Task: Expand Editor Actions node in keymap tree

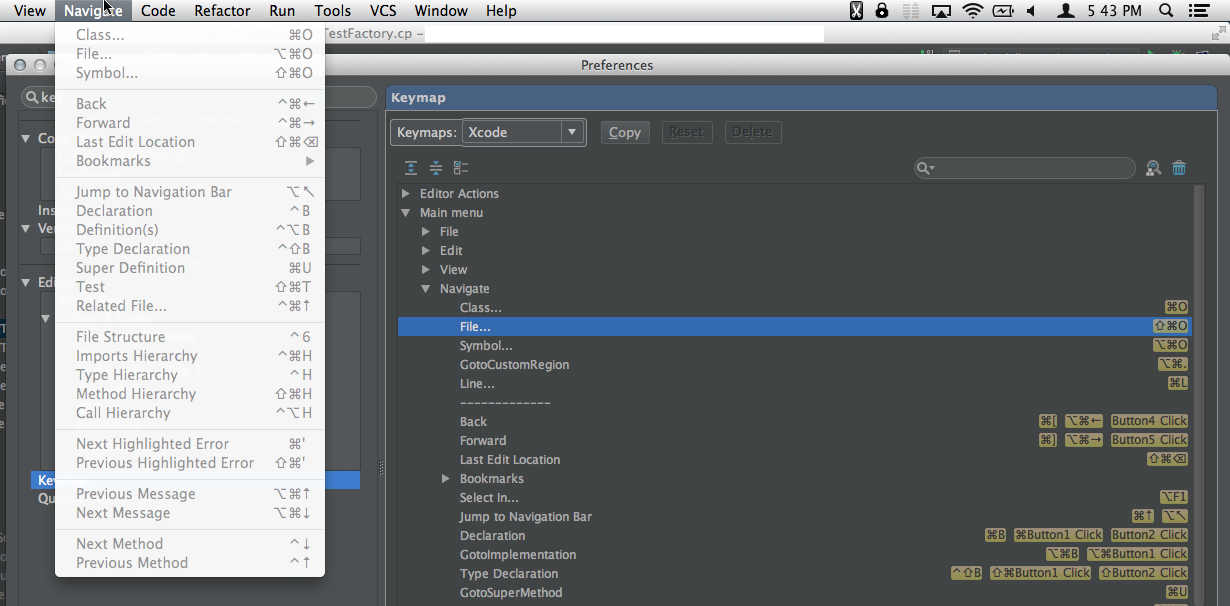Action: pyautogui.click(x=405, y=194)
